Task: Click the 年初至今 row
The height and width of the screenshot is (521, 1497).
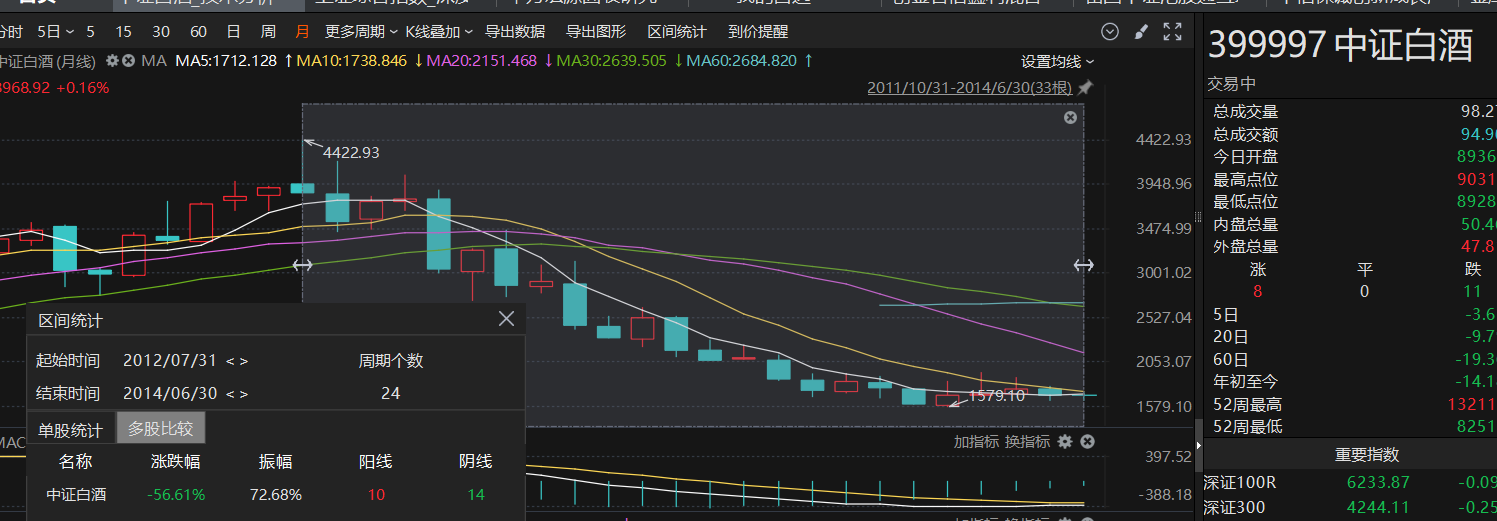Action: 1349,381
